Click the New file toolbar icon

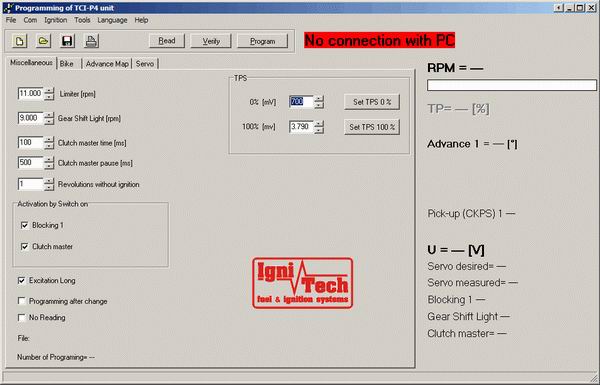point(20,41)
